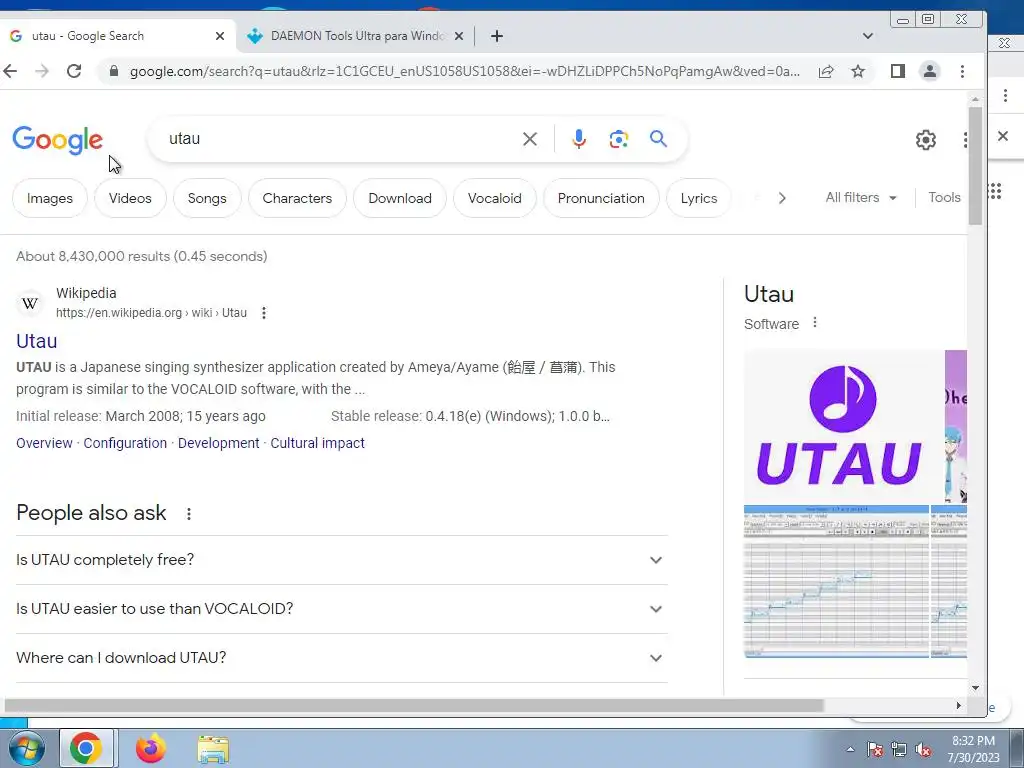Open three-dot menu next to People also ask

(x=189, y=514)
